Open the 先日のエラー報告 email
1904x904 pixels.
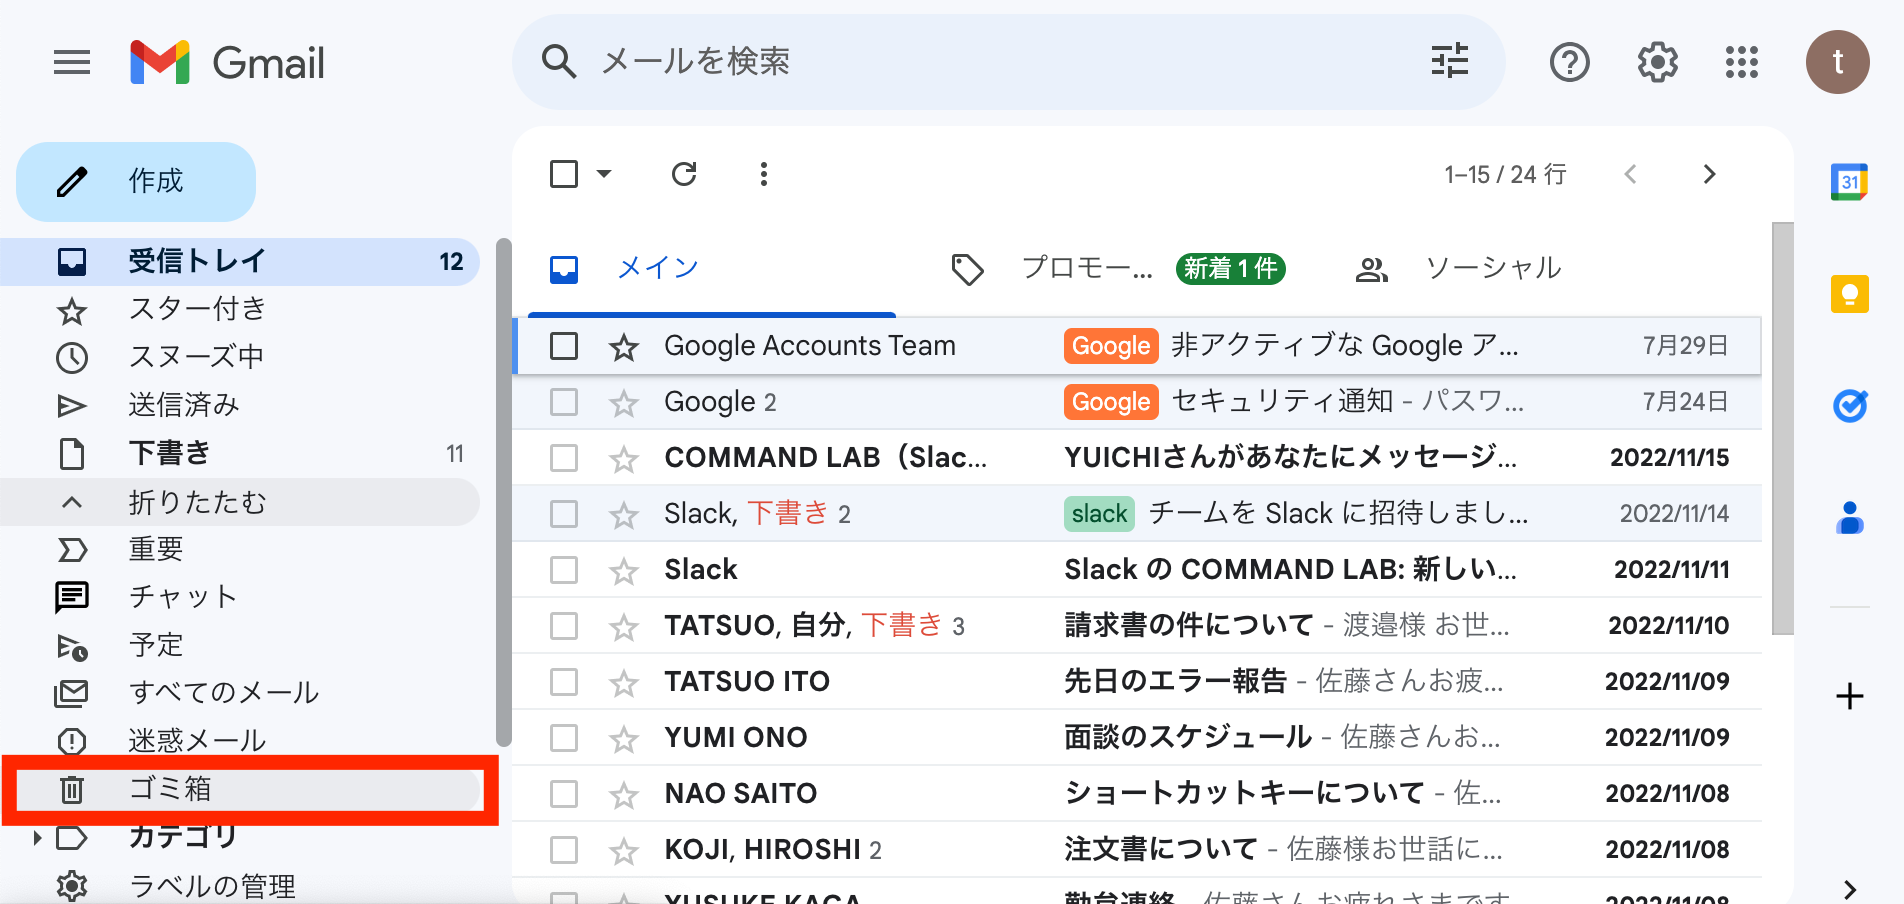(x=1137, y=682)
